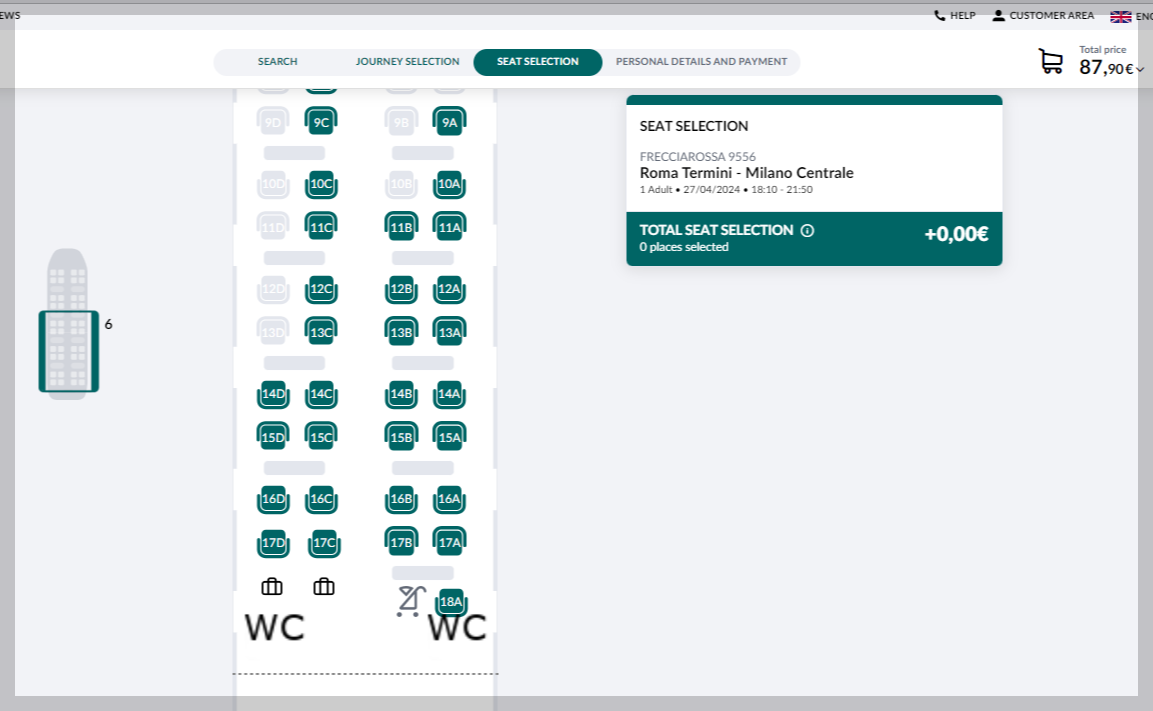Select seat 15C
Image resolution: width=1153 pixels, height=711 pixels.
tap(321, 437)
